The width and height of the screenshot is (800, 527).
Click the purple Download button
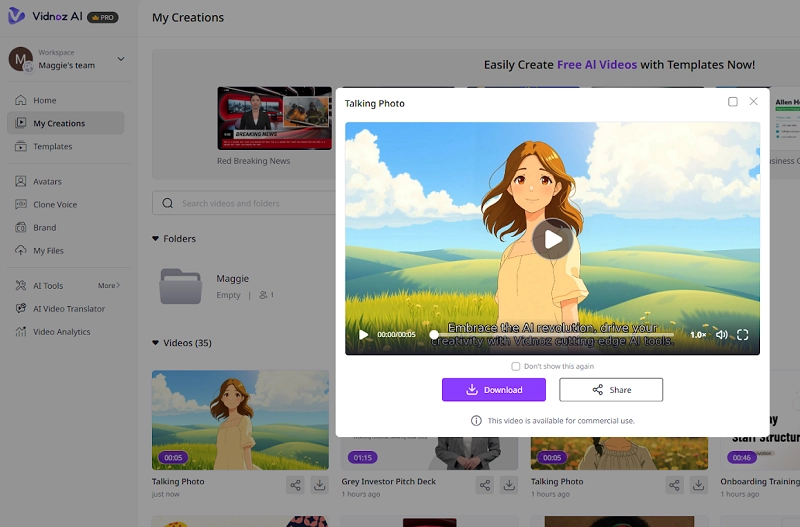494,390
